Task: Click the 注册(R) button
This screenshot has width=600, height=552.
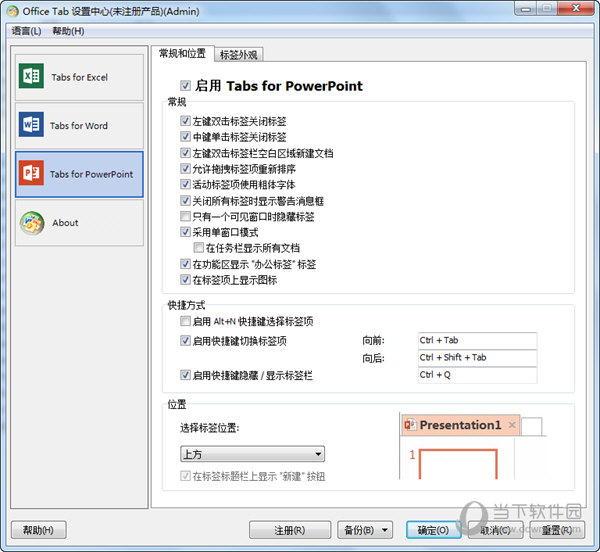Action: pos(290,530)
